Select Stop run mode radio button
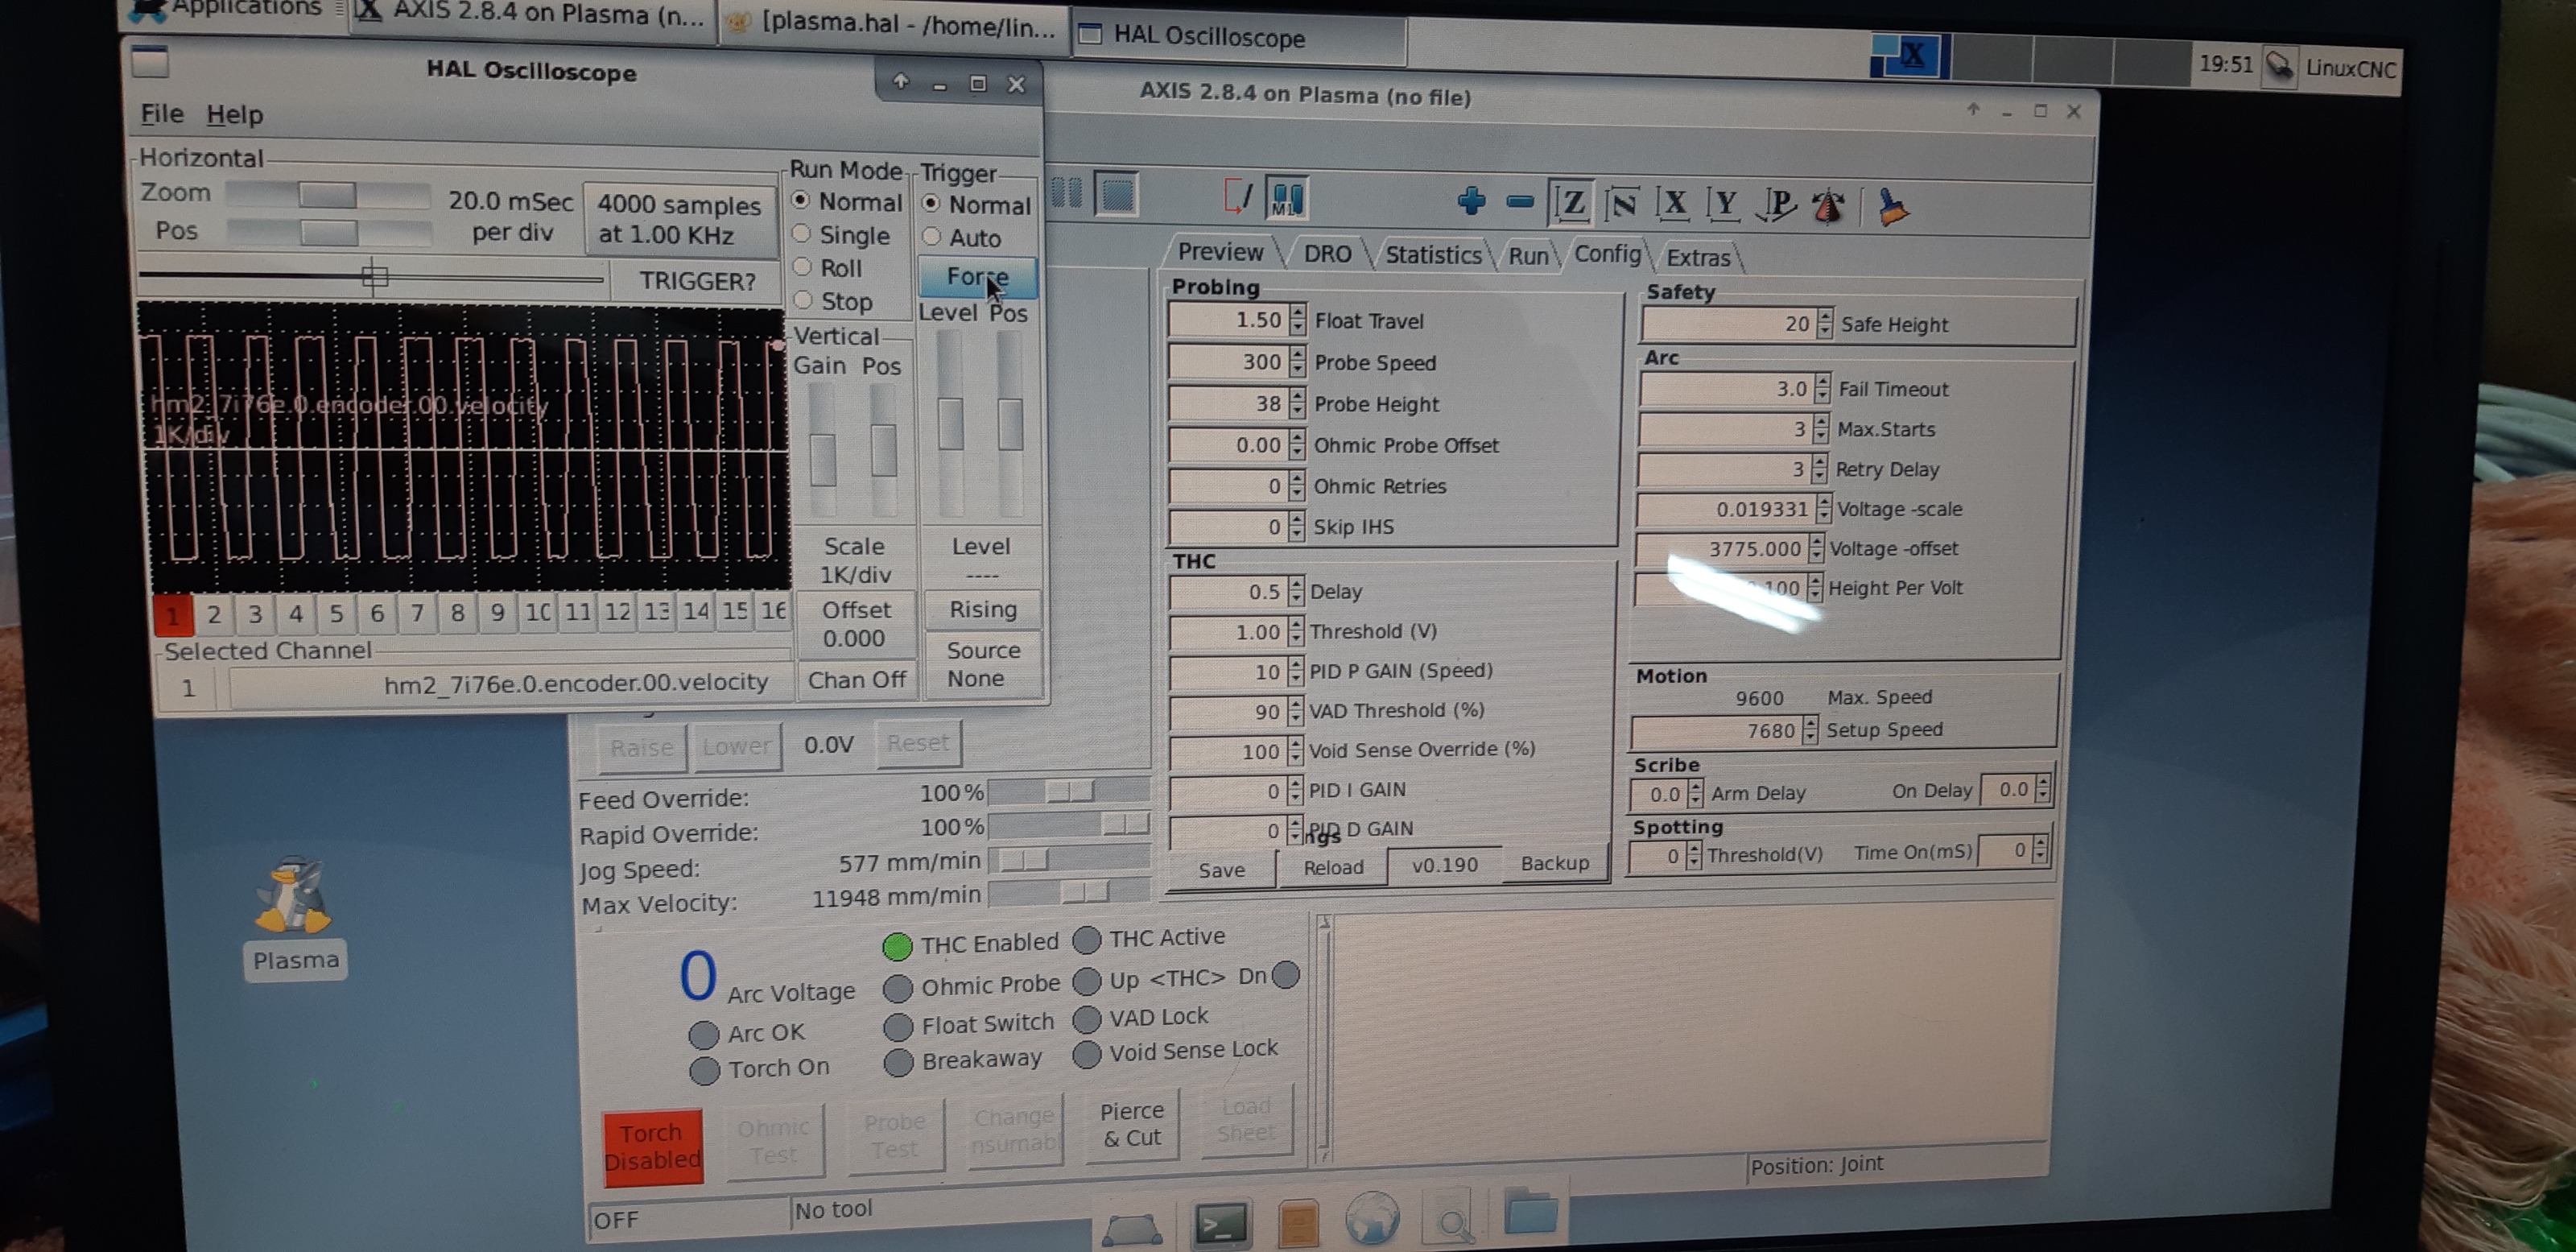The height and width of the screenshot is (1252, 2576). point(802,299)
